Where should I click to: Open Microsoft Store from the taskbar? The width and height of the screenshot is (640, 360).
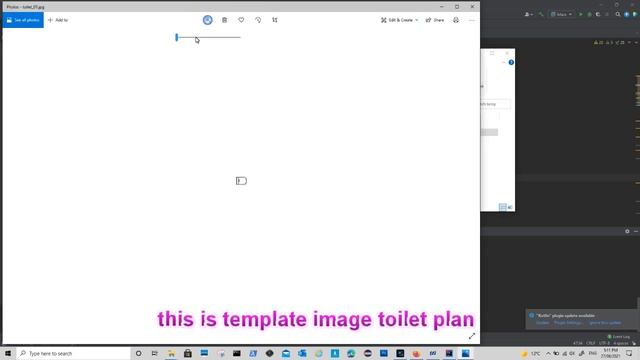[188, 353]
